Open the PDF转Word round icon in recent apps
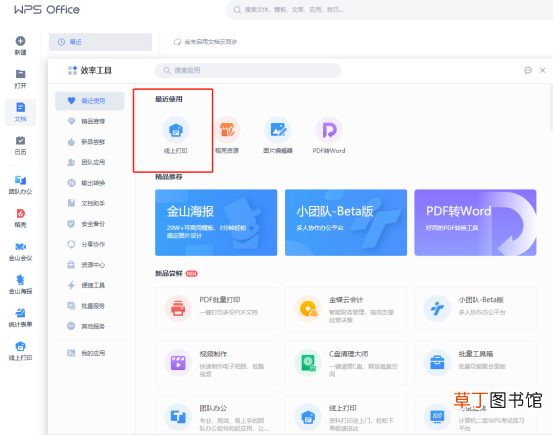The image size is (553, 435). [329, 130]
